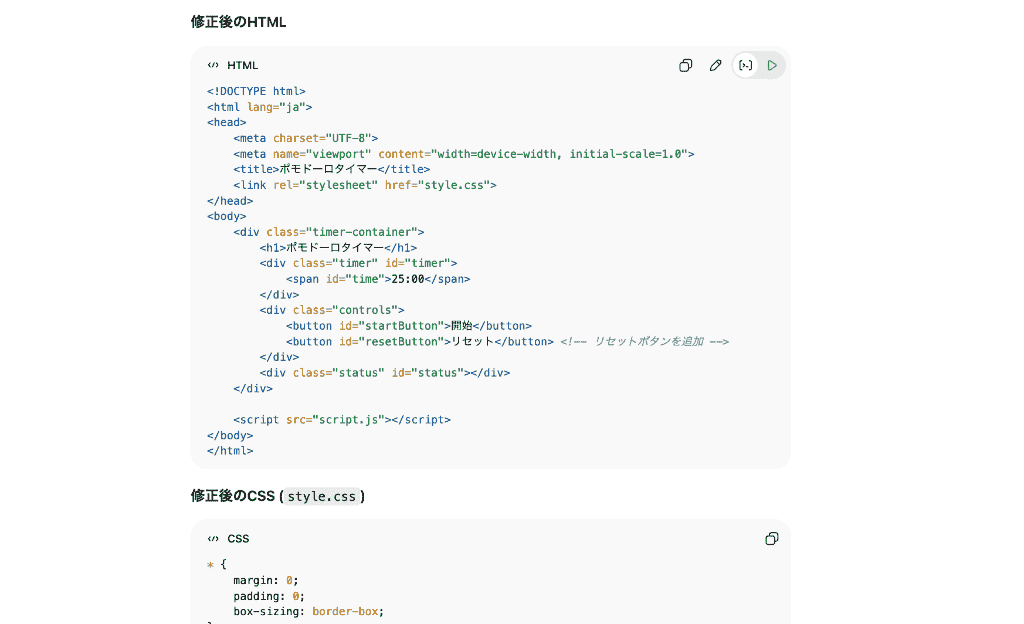This screenshot has height=624, width=1024.
Task: Click the 修正後のHTML heading
Action: pyautogui.click(x=238, y=21)
